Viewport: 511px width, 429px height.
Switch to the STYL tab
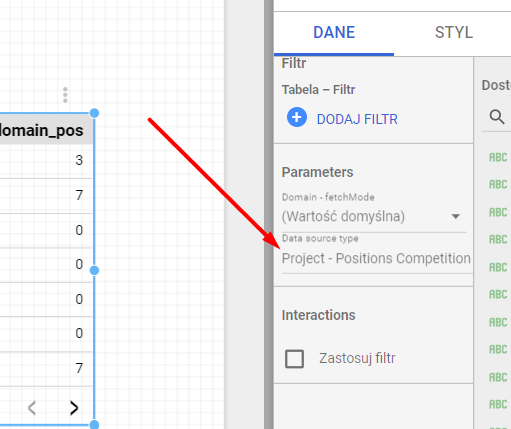[454, 33]
